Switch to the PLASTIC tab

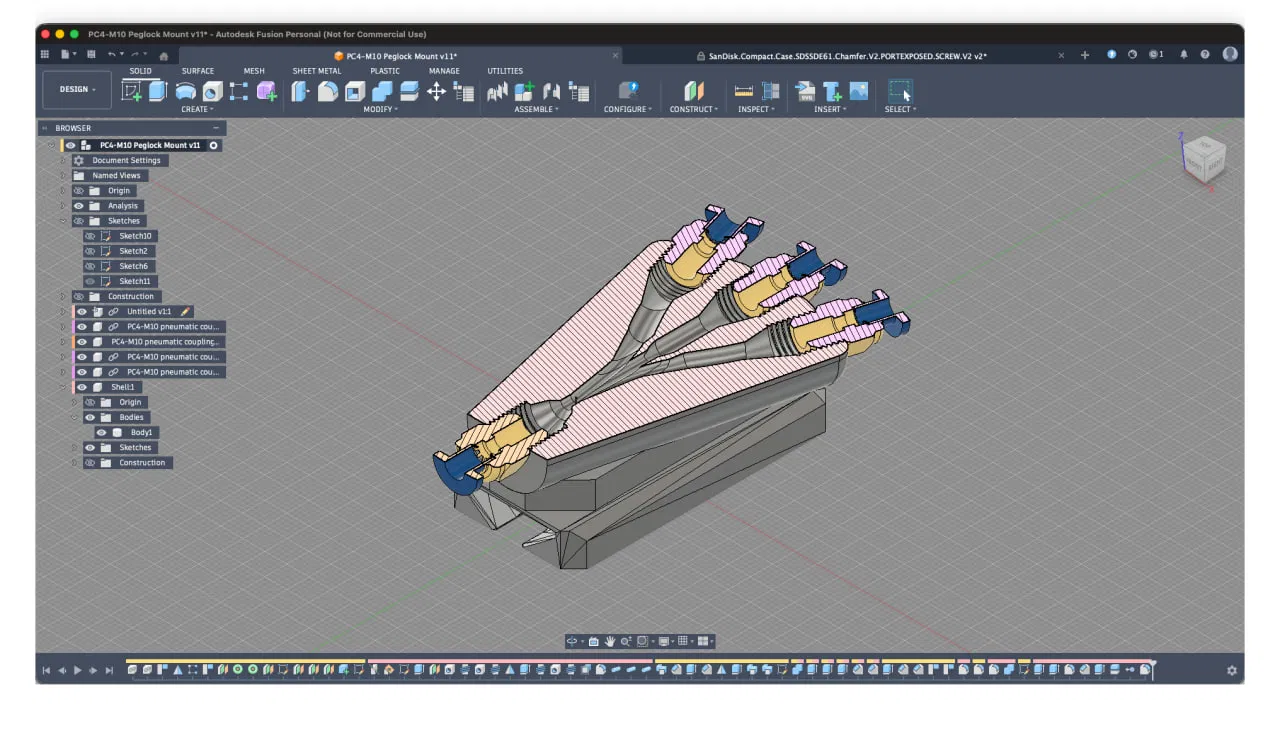tap(385, 71)
